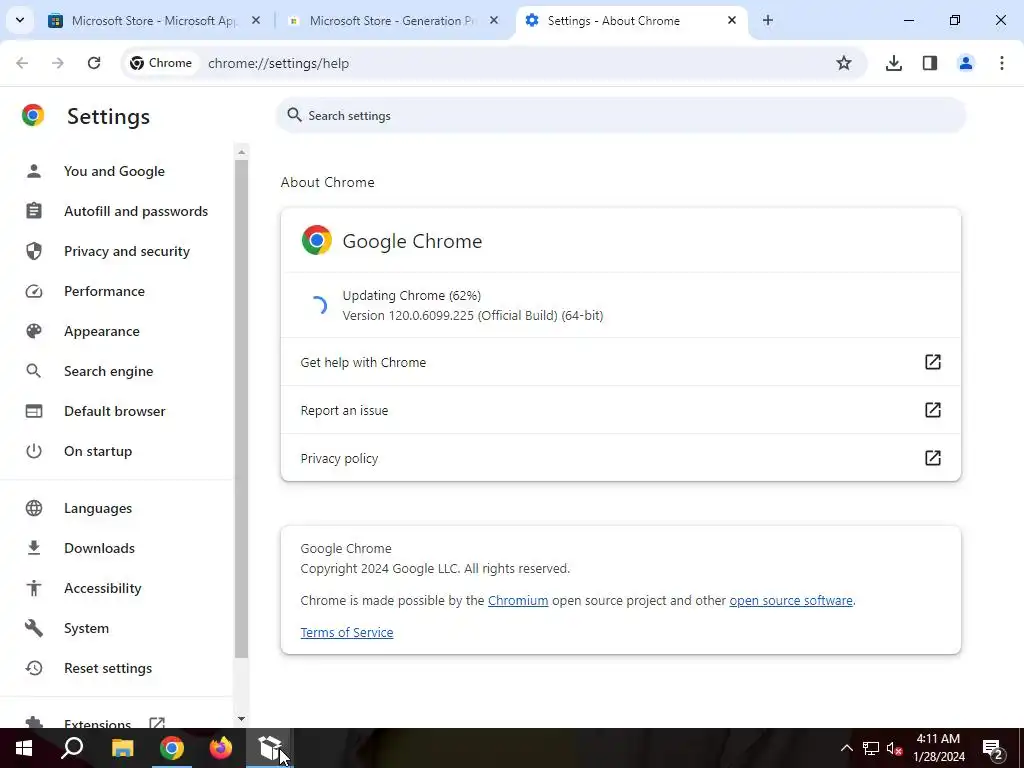
Task: Click the On startup power icon
Action: 33,451
